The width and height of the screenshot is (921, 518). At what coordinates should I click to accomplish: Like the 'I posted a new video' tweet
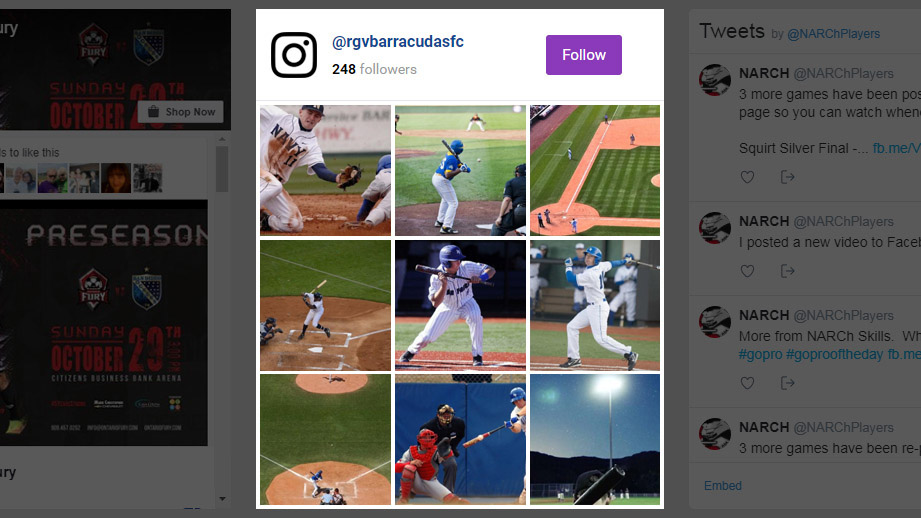(x=747, y=271)
